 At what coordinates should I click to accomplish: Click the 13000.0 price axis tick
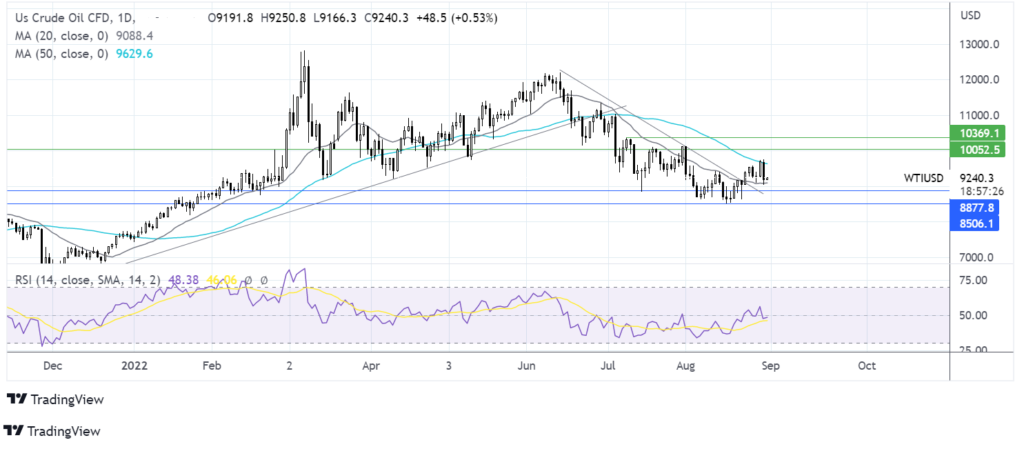click(978, 45)
